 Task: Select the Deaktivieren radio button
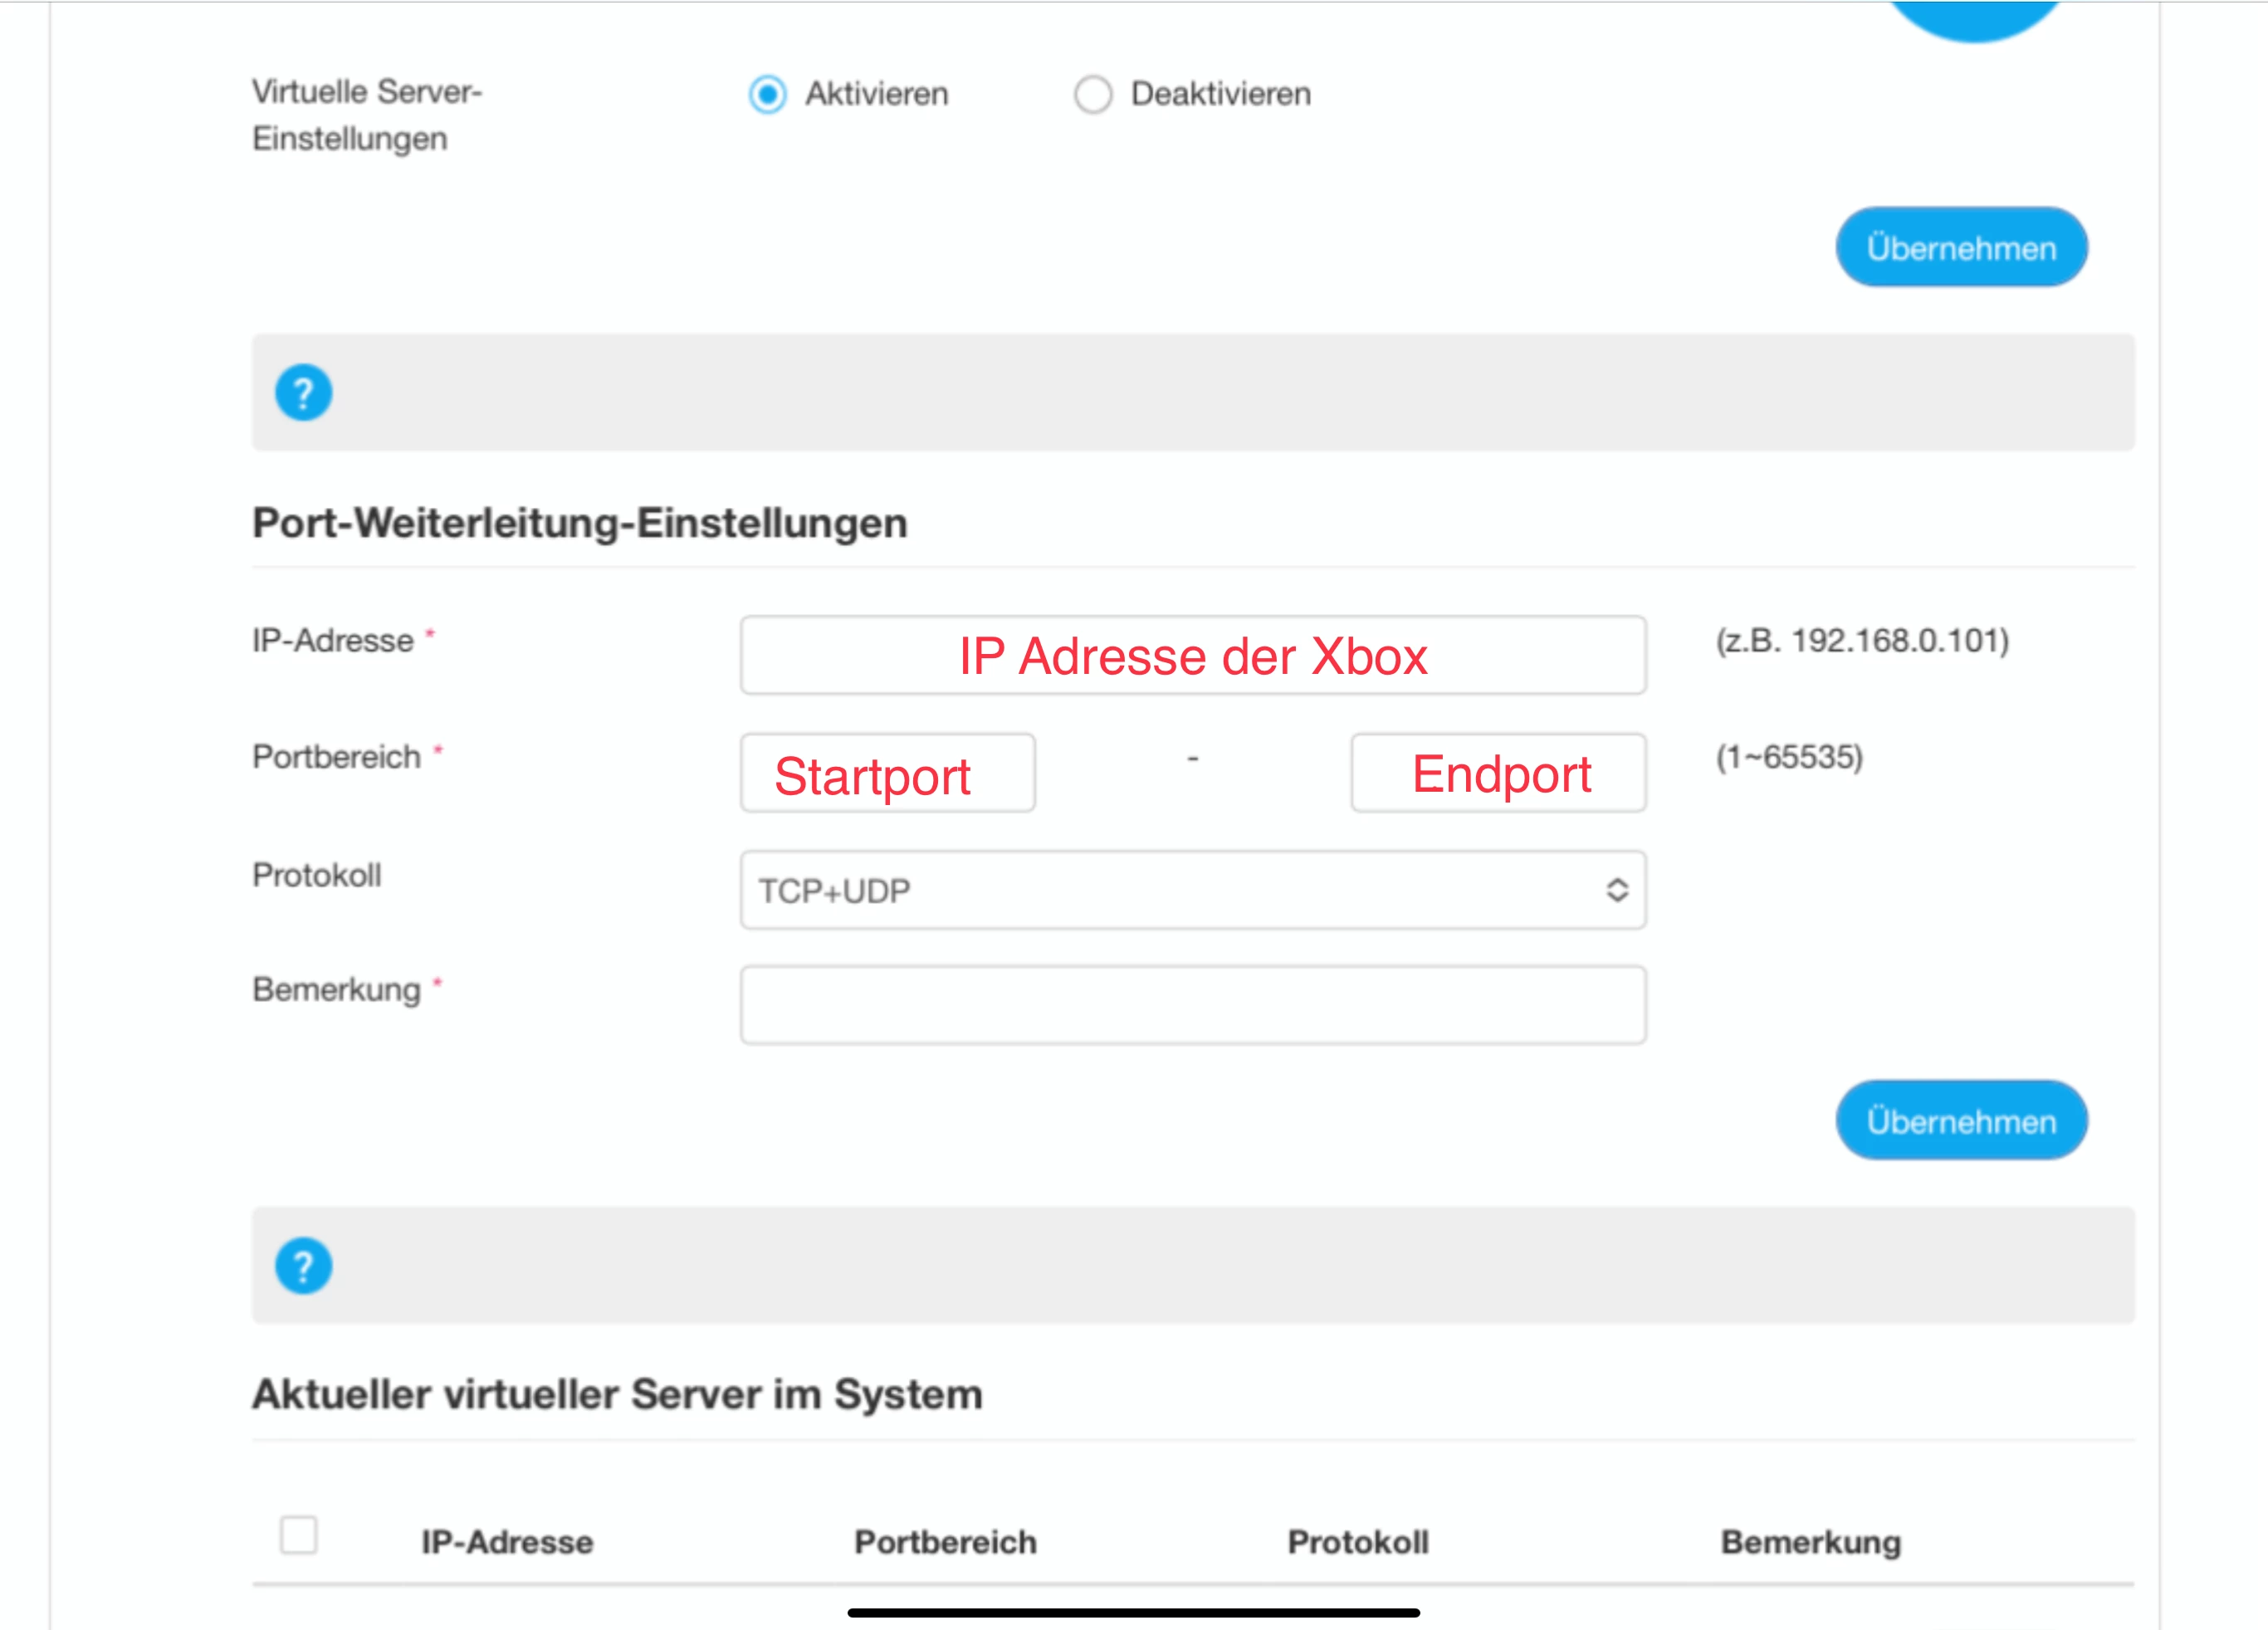pos(1092,95)
